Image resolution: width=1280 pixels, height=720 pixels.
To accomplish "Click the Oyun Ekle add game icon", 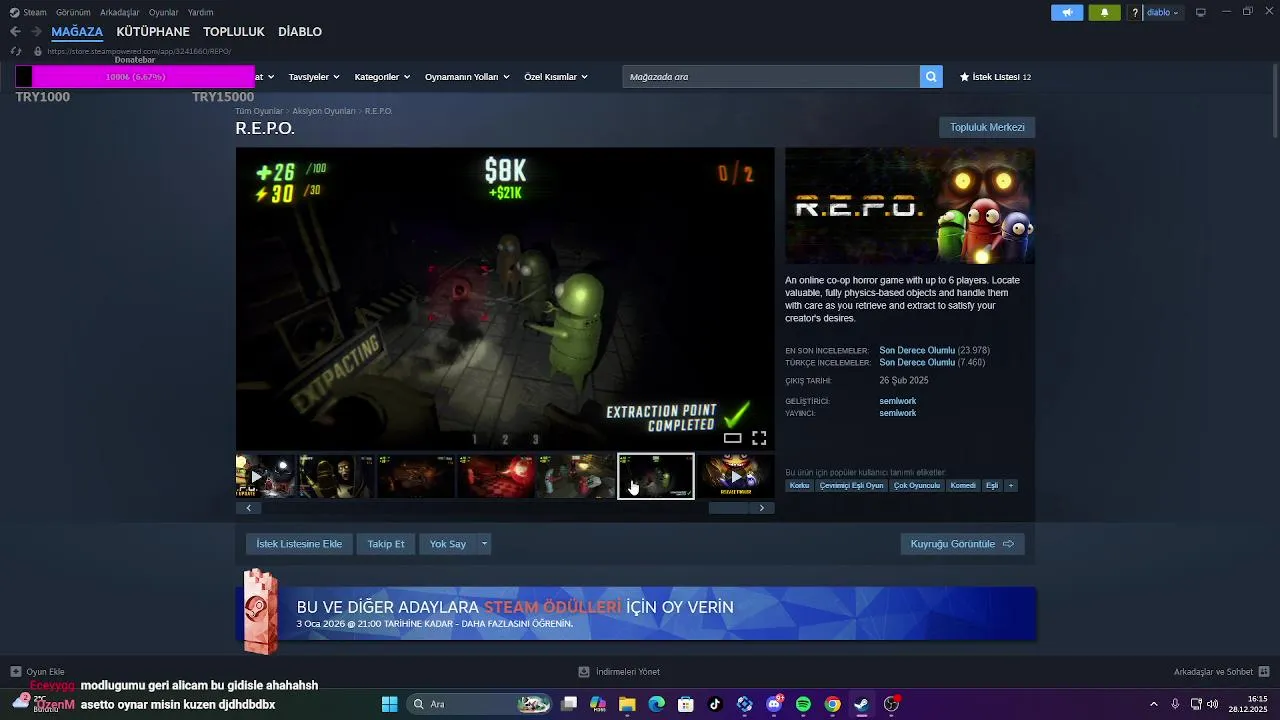I will pyautogui.click(x=15, y=672).
